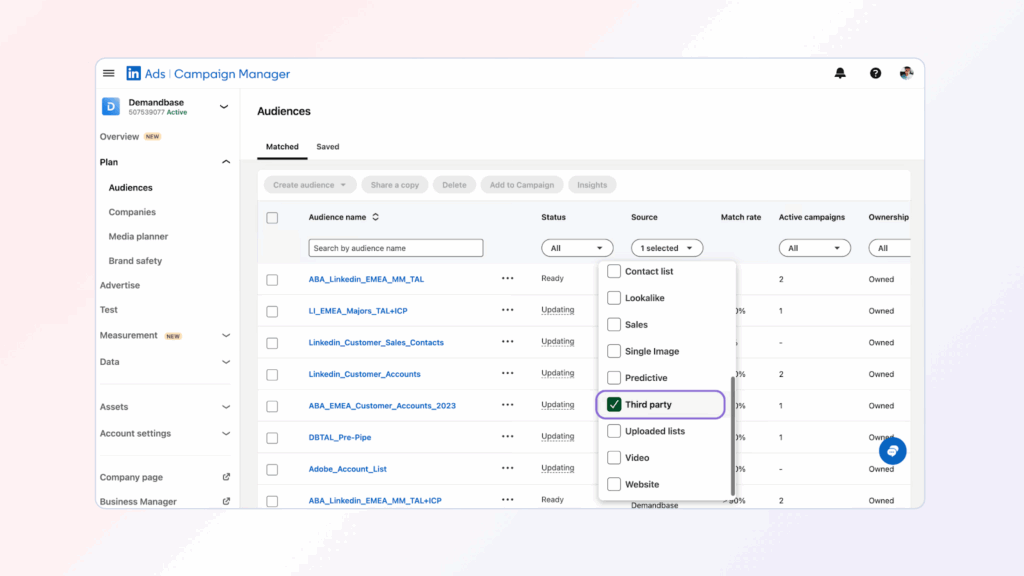Screen dimensions: 1024x576
Task: Click the Search by audience name field
Action: (395, 248)
